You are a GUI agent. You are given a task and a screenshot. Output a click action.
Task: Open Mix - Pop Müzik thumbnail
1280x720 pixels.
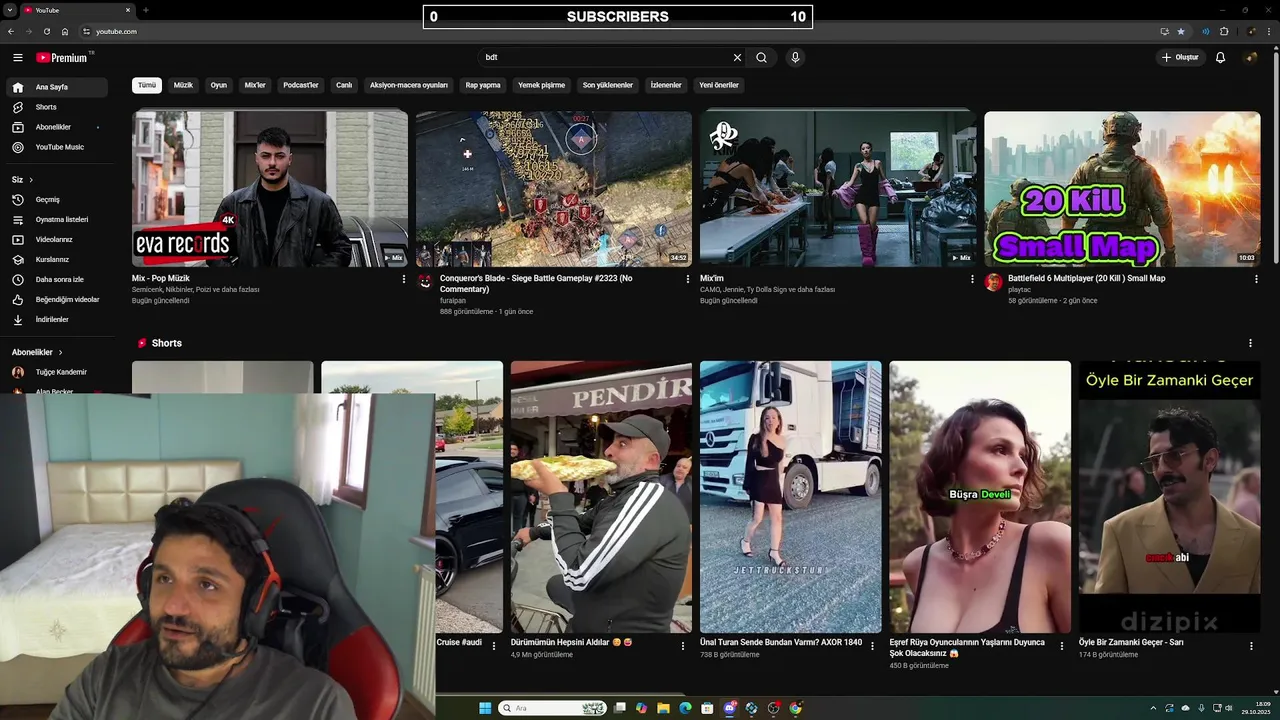(270, 189)
